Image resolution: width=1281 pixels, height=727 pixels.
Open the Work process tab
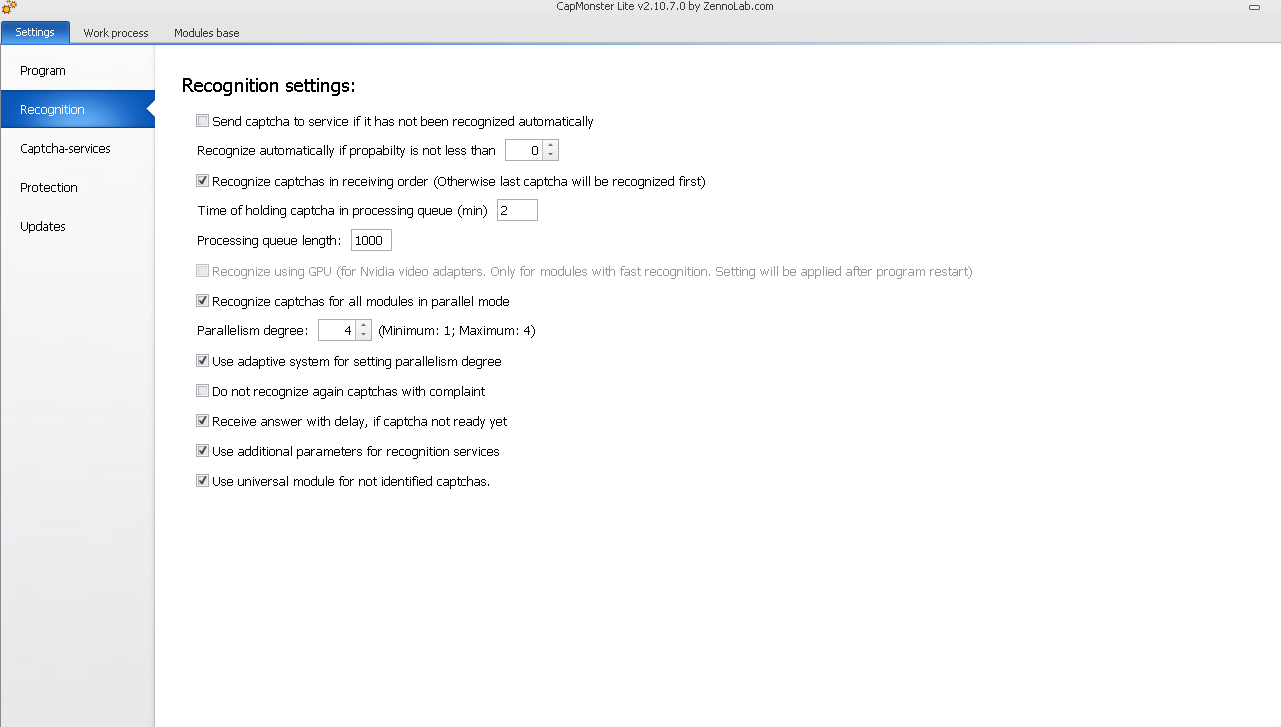tap(116, 33)
